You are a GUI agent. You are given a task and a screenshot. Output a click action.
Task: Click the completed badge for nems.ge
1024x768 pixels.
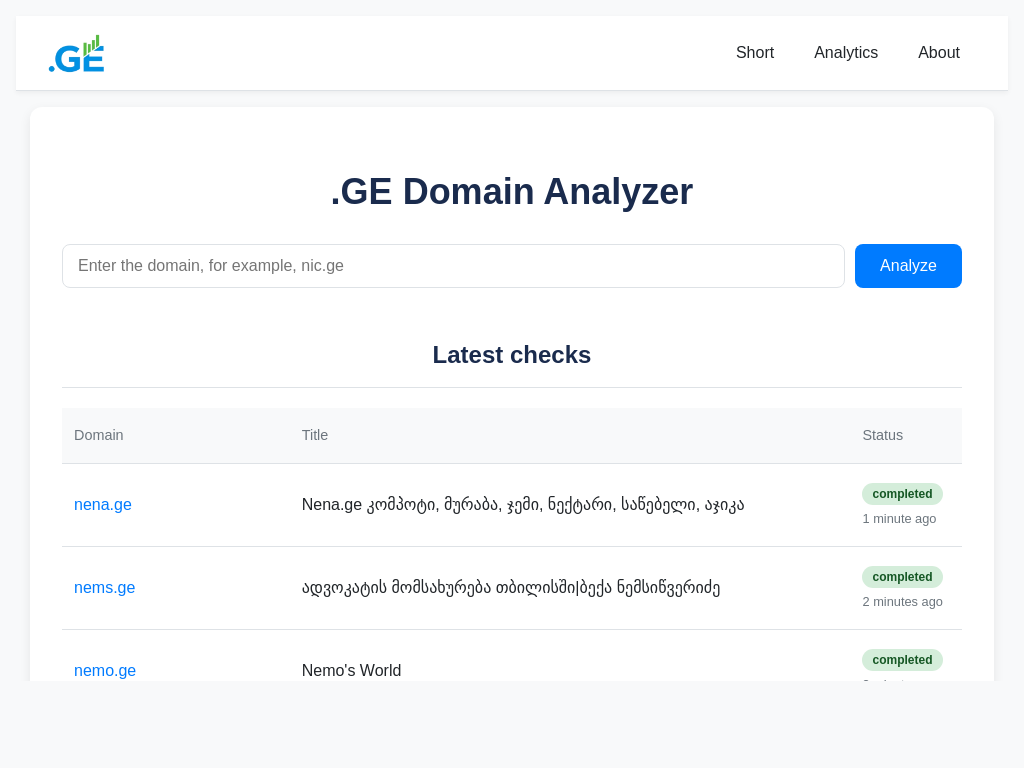coord(902,577)
